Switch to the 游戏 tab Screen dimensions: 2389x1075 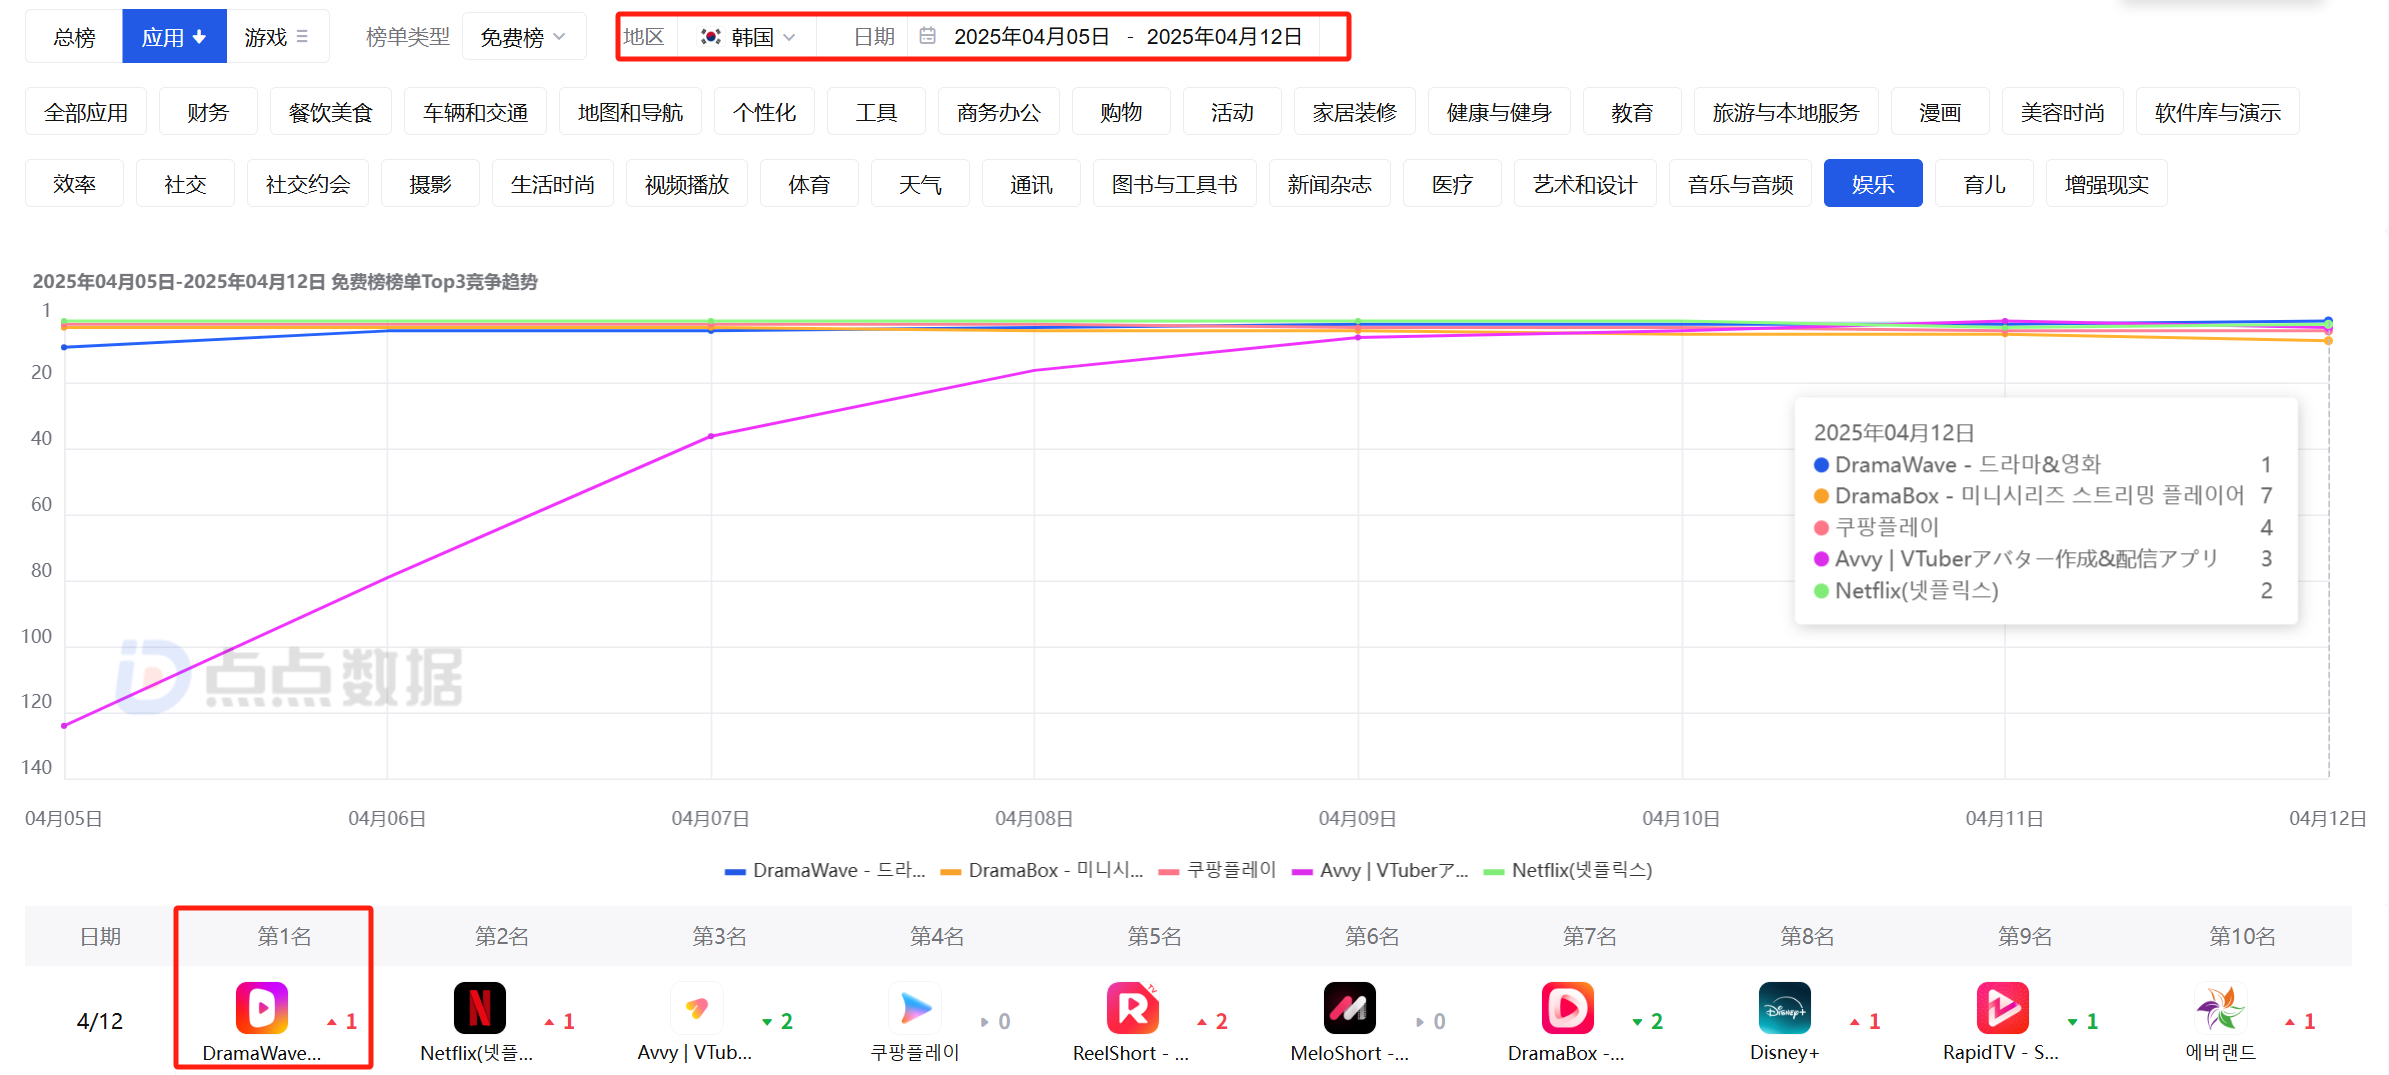click(x=276, y=37)
